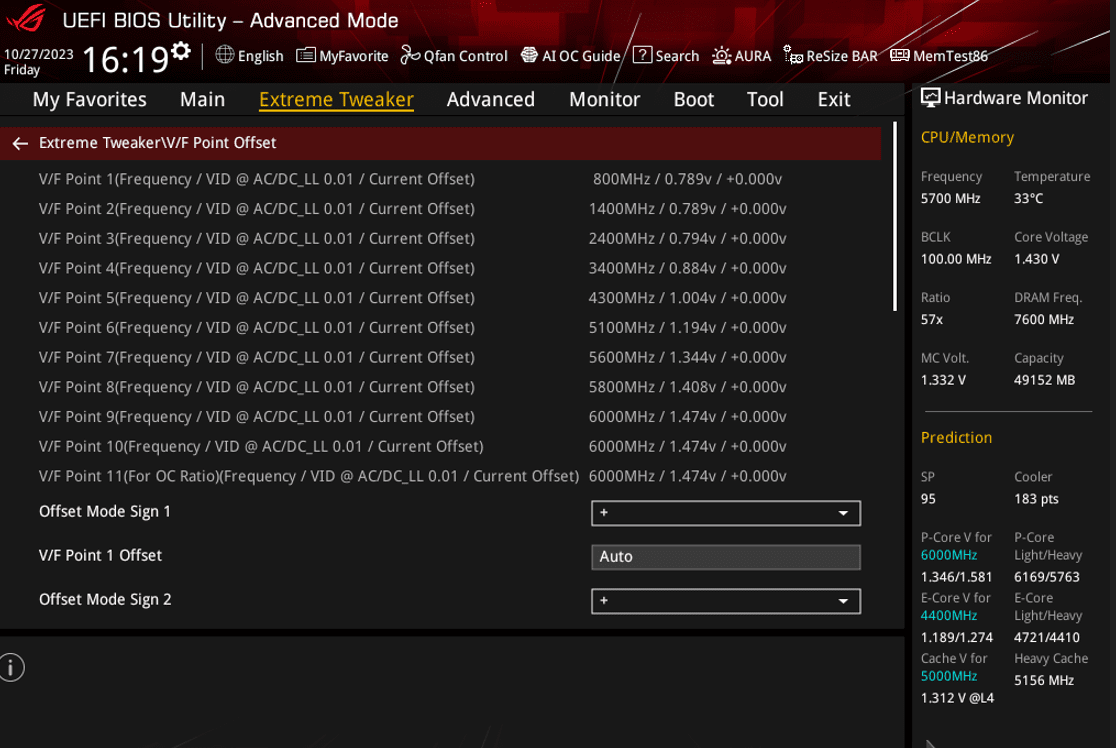Click the 4400MHz E-Core link
Image resolution: width=1116 pixels, height=748 pixels.
click(x=949, y=616)
